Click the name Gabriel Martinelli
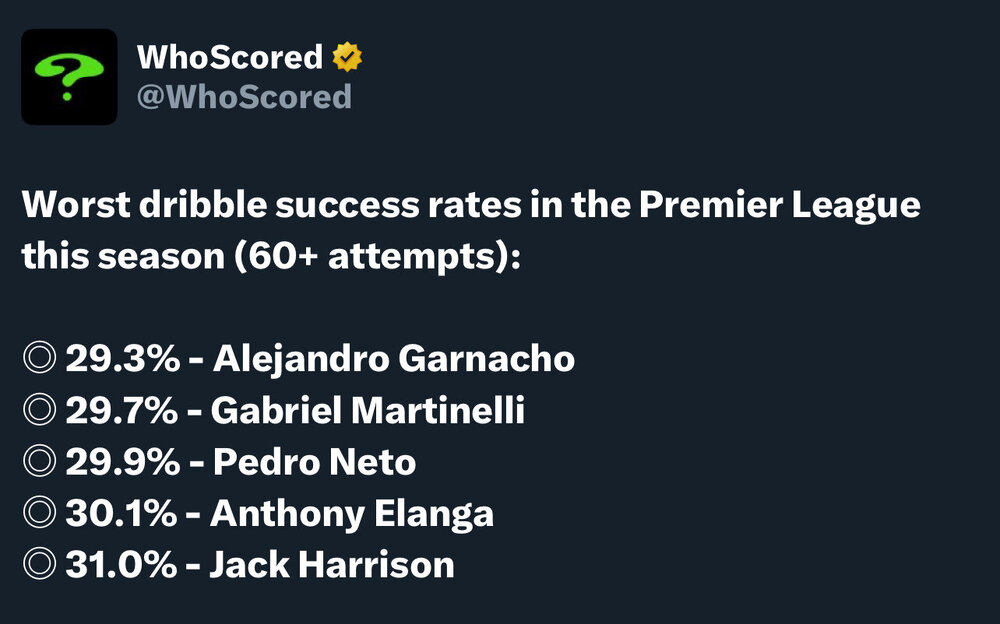This screenshot has height=624, width=1000. 367,410
